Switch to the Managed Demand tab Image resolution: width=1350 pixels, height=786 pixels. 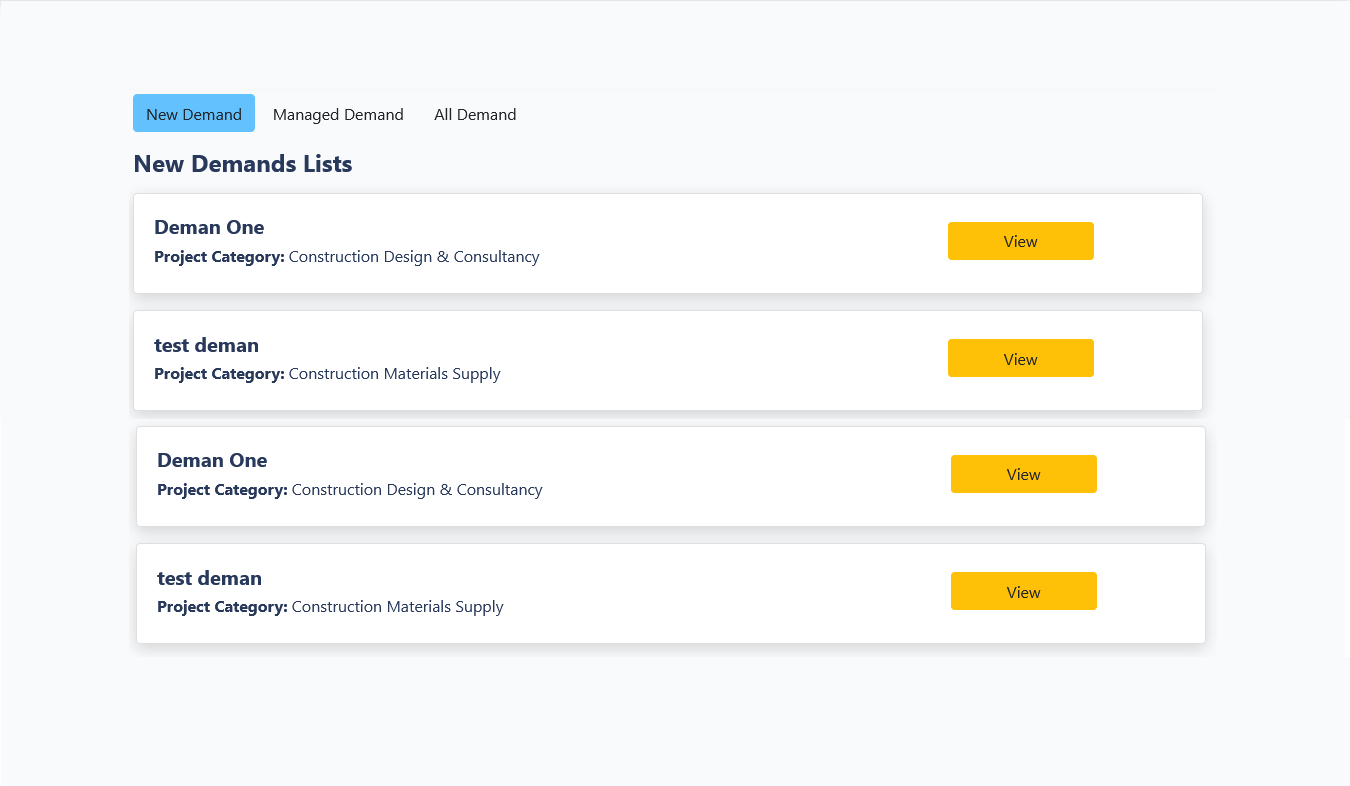338,114
